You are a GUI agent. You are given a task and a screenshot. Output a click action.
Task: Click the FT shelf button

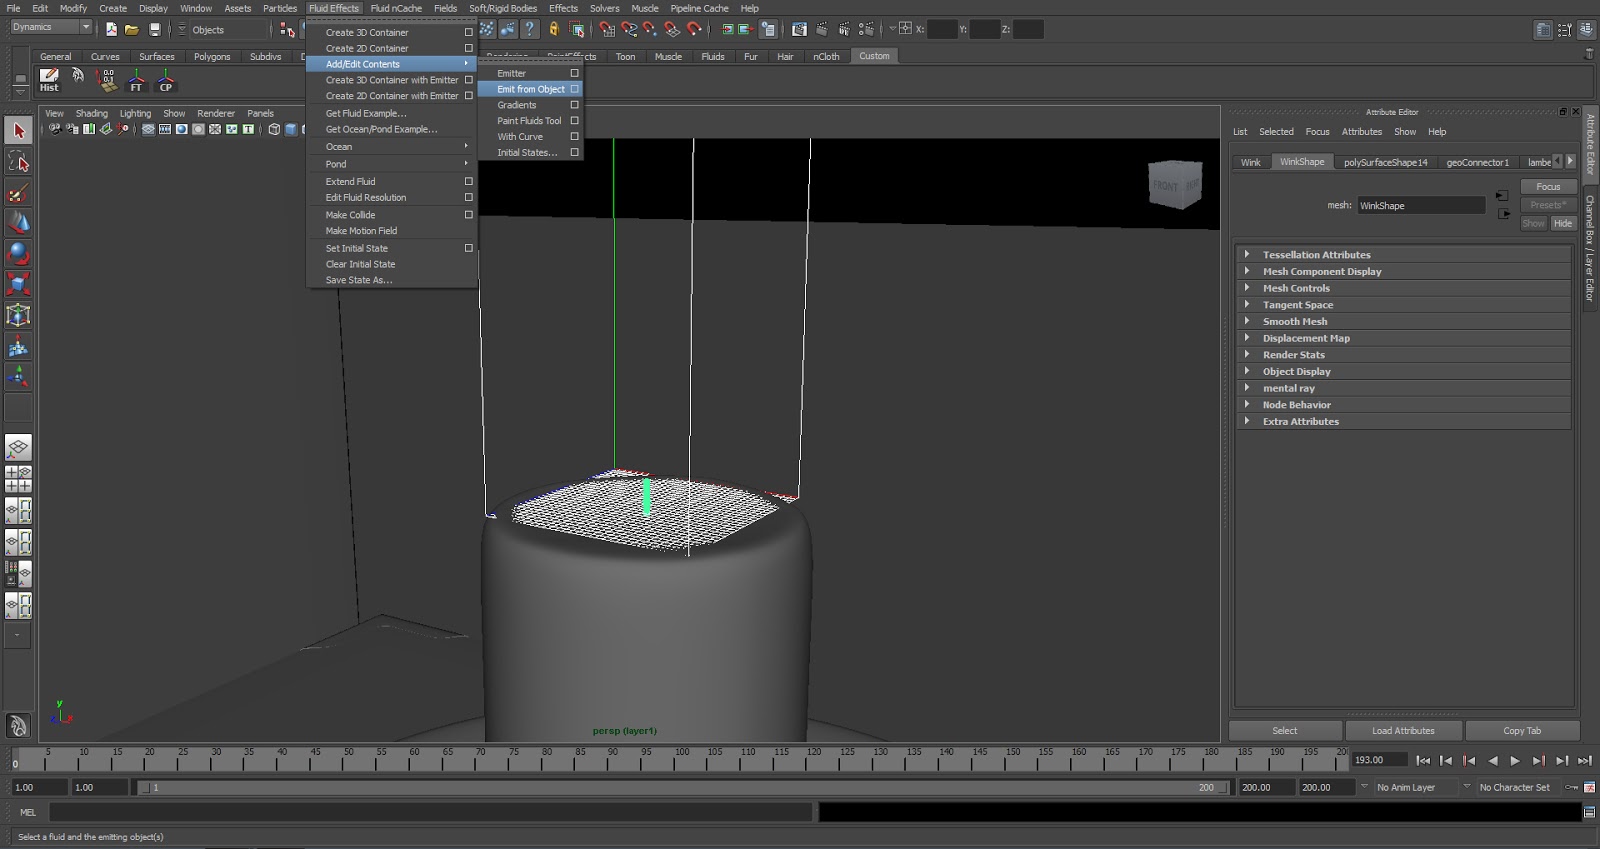(x=136, y=80)
